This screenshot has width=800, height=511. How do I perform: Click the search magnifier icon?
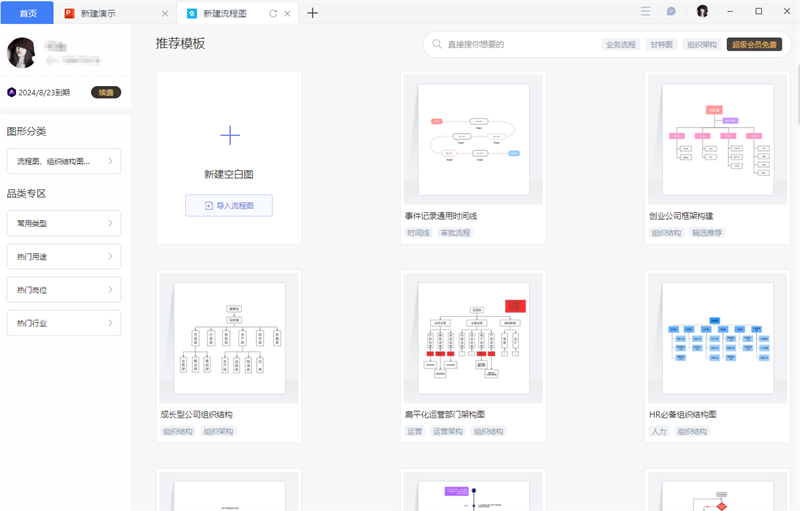pyautogui.click(x=437, y=44)
